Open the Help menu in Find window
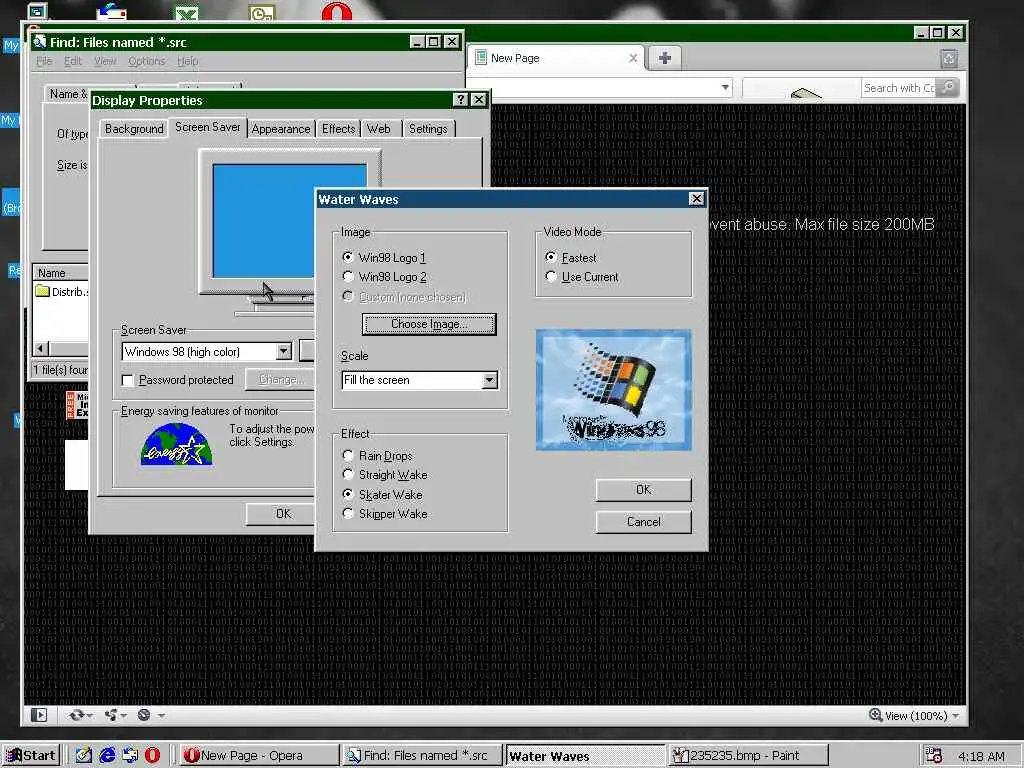1024x768 pixels. click(x=187, y=61)
